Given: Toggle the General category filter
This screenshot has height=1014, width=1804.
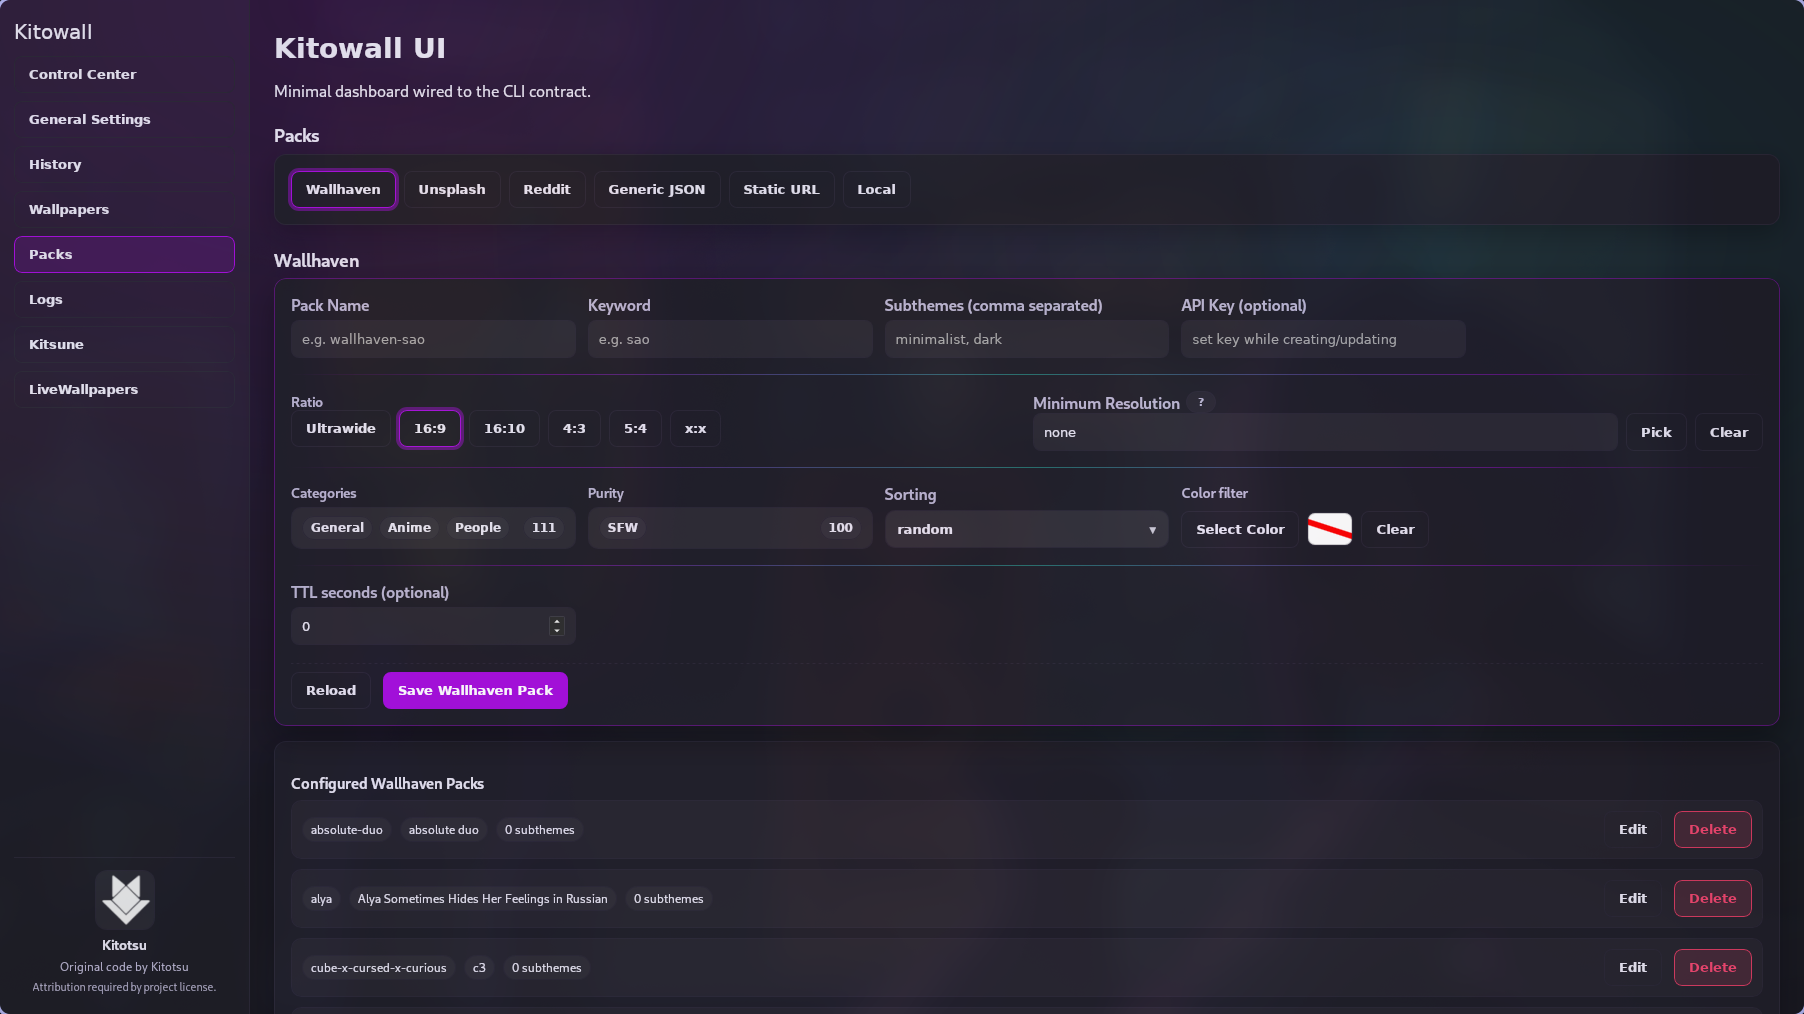Looking at the screenshot, I should tap(337, 527).
